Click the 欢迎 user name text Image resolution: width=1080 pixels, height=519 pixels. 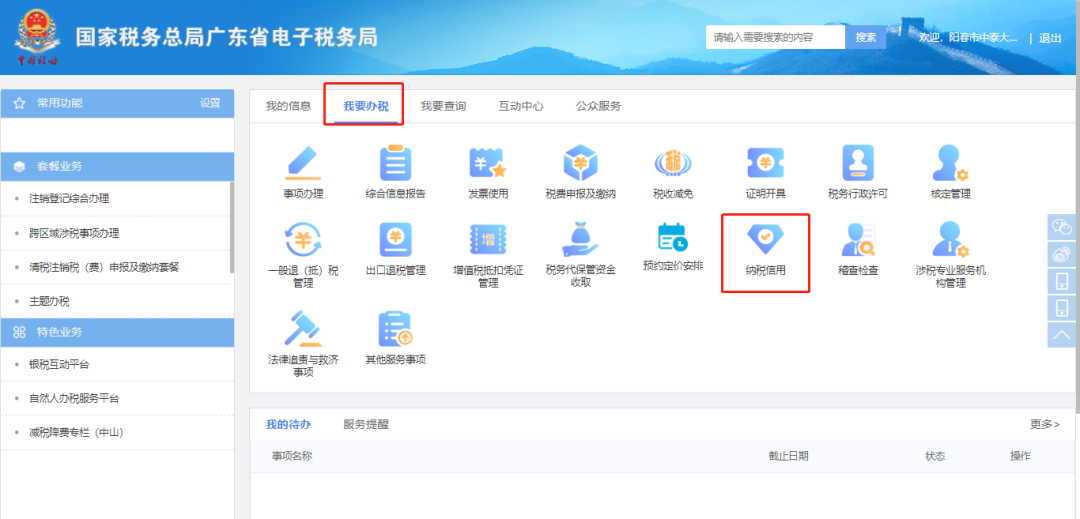[968, 38]
